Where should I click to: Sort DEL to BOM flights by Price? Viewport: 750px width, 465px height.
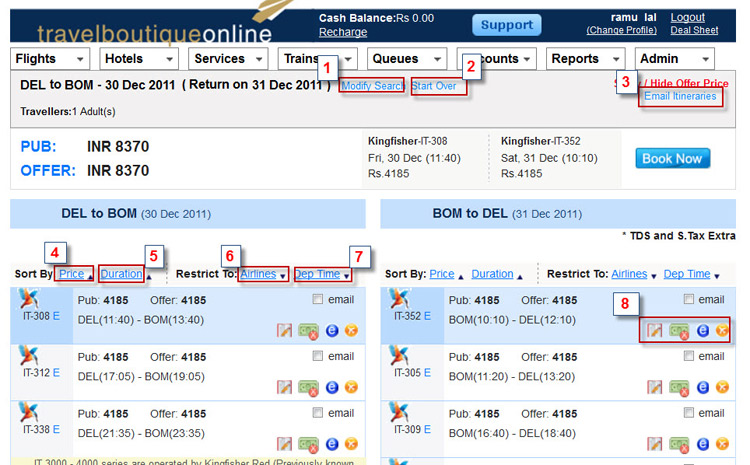tap(71, 274)
